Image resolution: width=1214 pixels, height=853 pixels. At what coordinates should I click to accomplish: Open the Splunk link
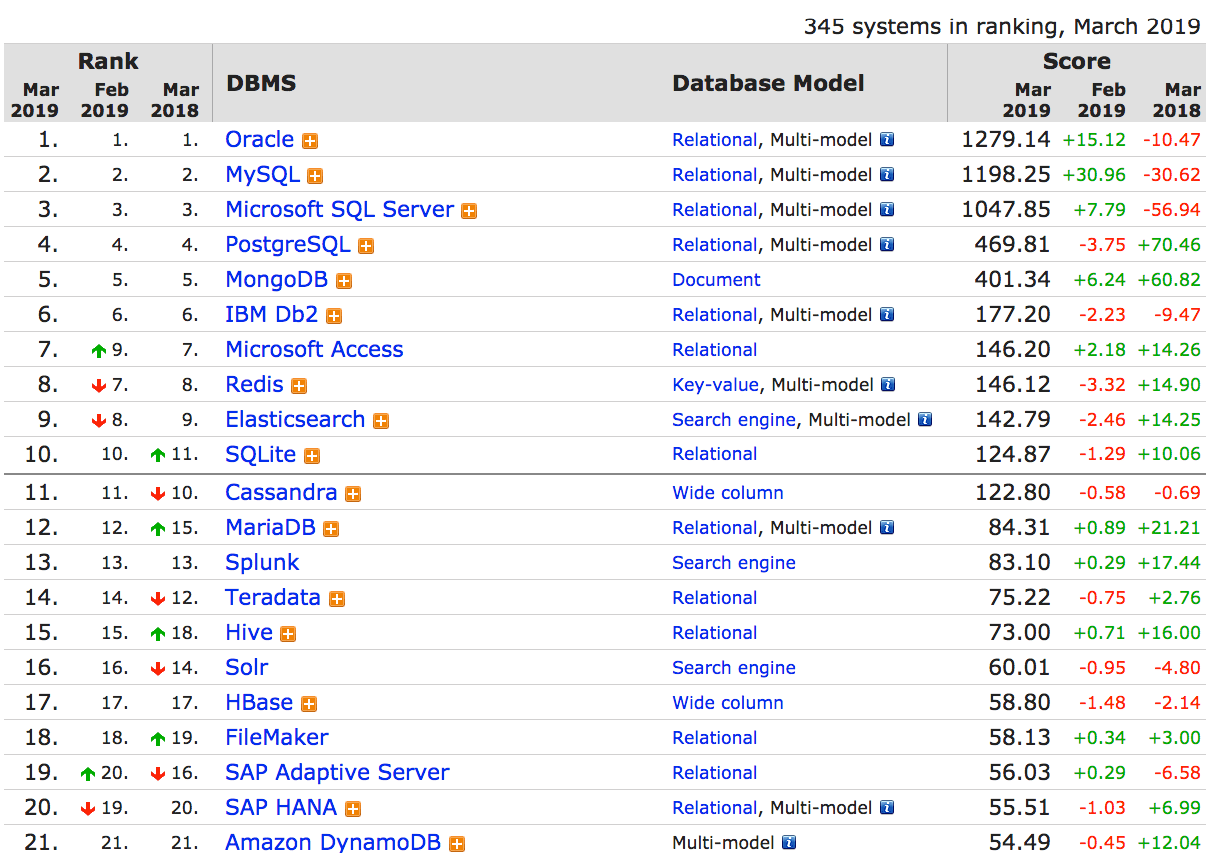(263, 562)
